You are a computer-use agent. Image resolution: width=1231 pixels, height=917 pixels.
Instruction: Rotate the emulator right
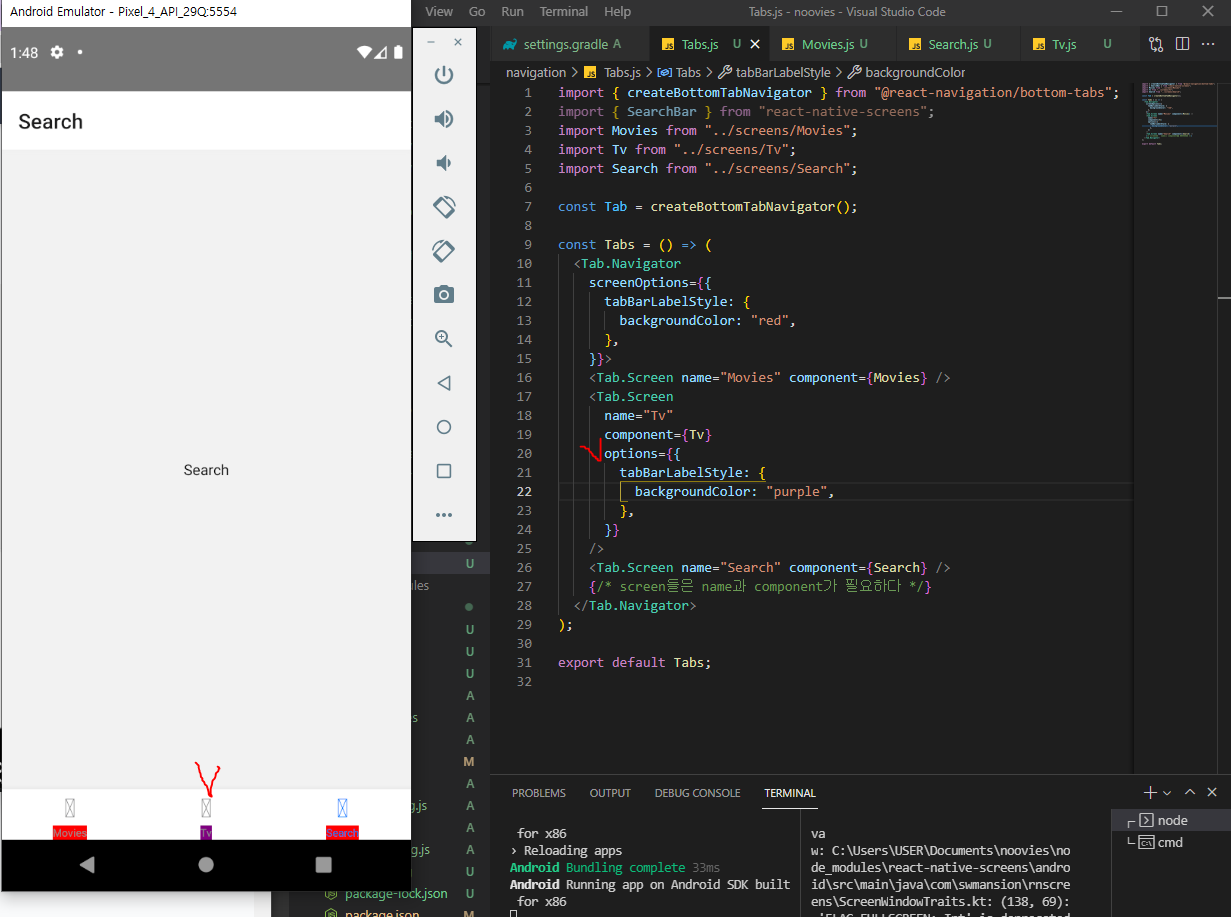(x=444, y=251)
